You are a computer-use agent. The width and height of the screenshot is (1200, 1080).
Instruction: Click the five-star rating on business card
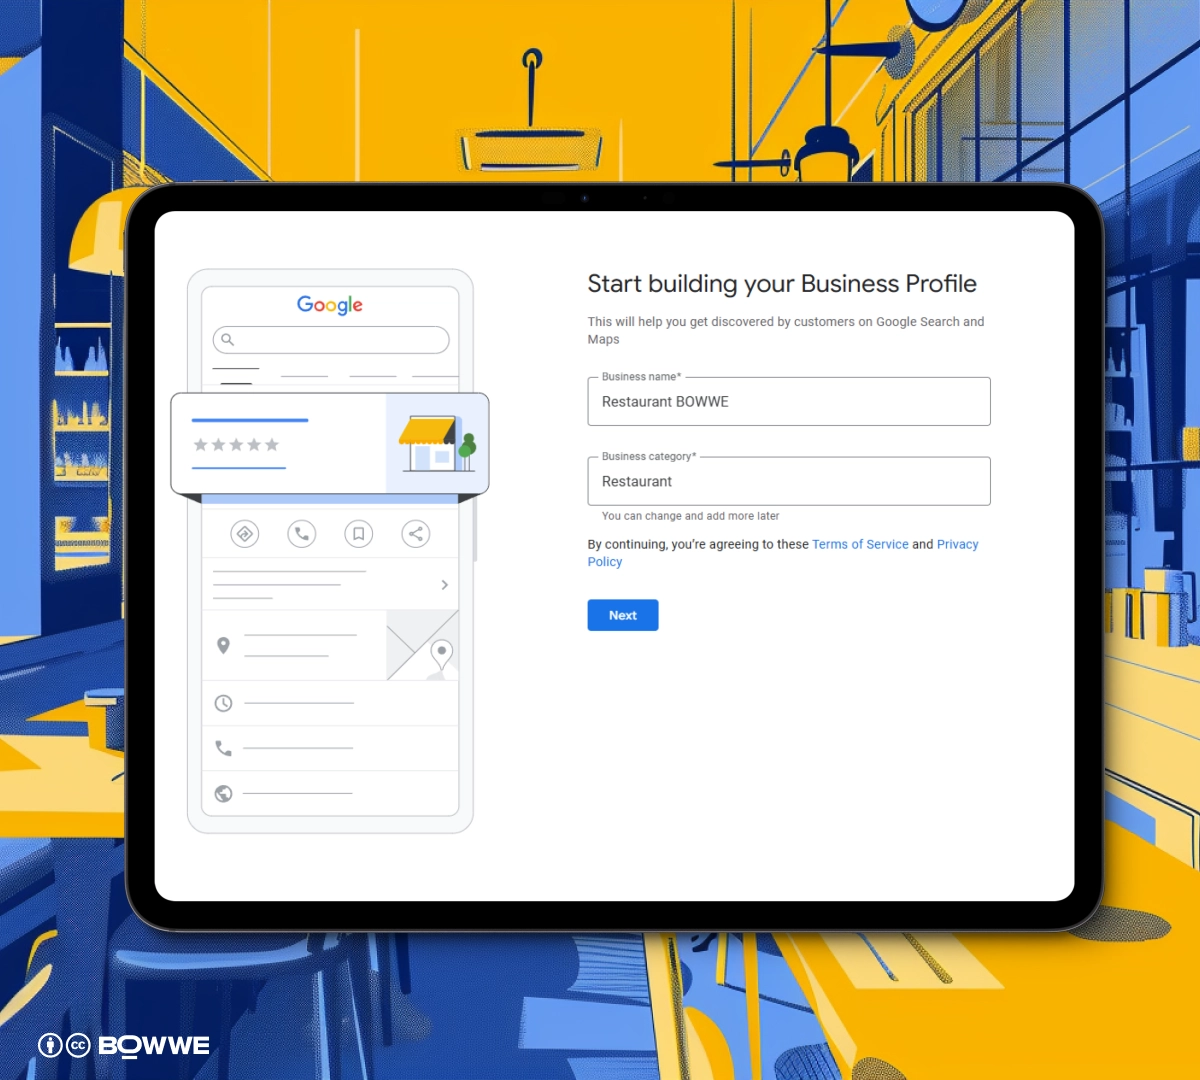point(236,445)
